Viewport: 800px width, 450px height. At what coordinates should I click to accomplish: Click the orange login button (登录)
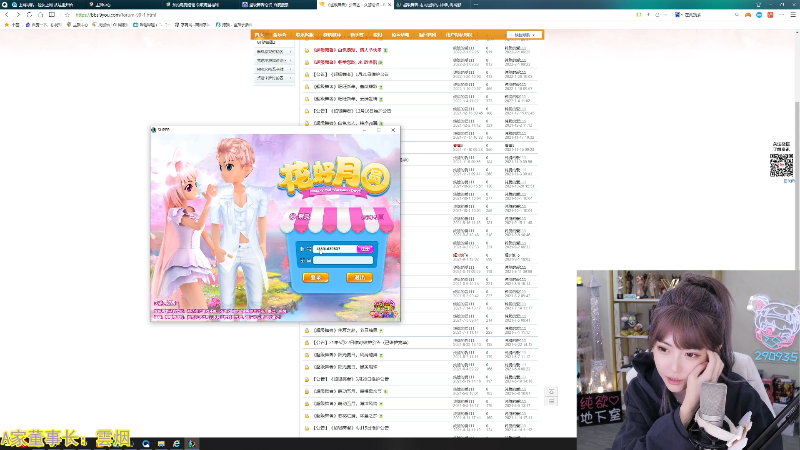(x=315, y=278)
